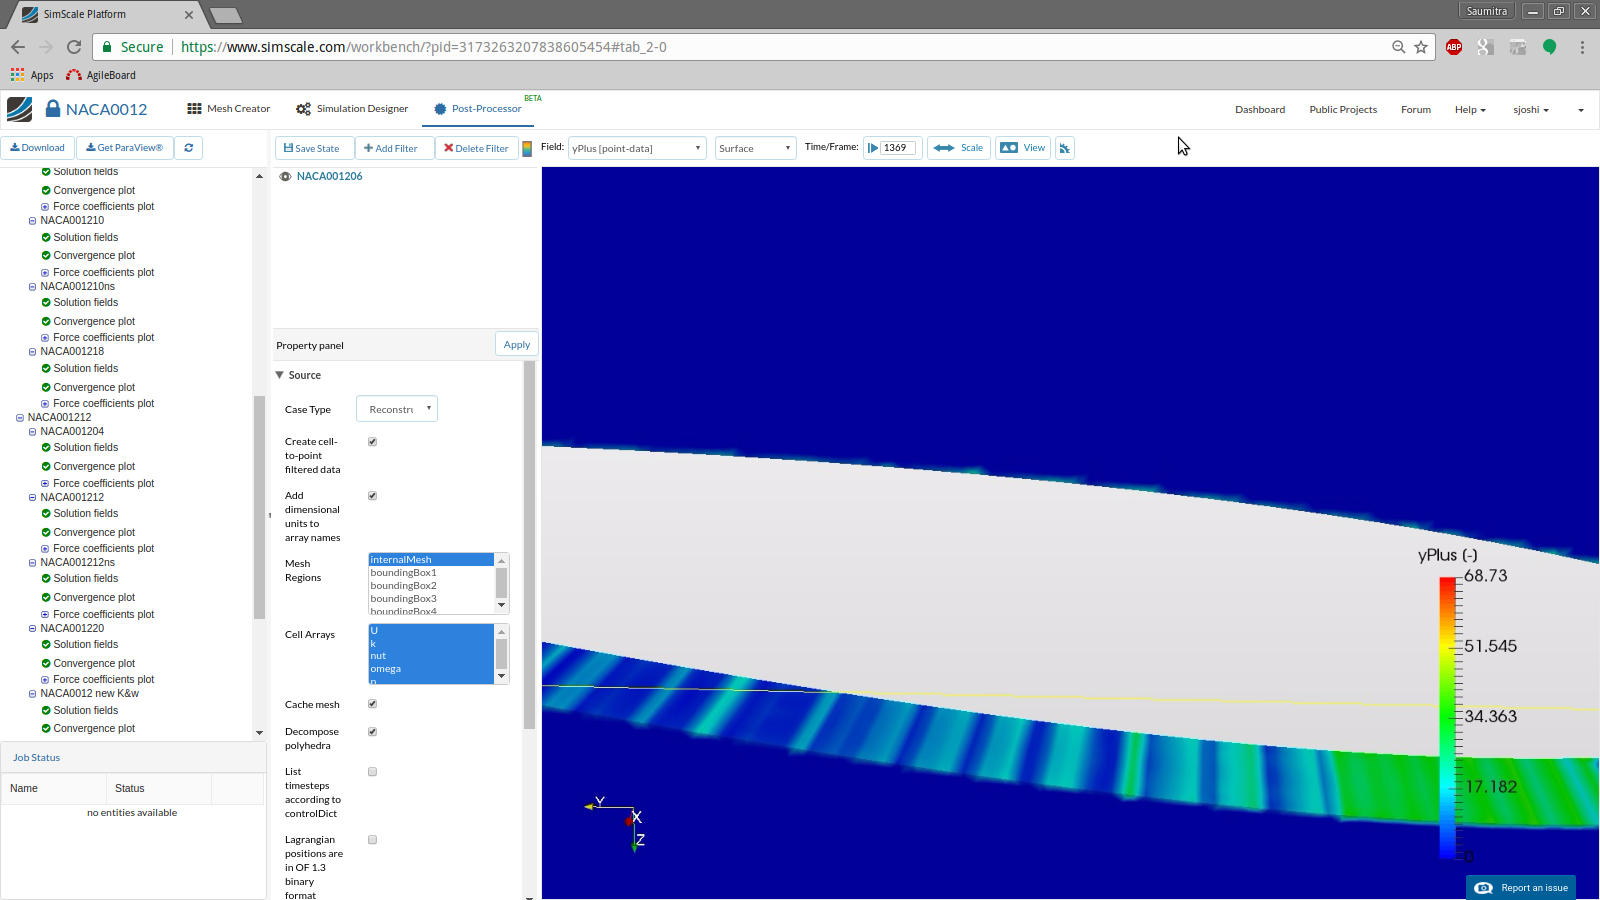
Task: Open the Surface representation dropdown
Action: click(755, 148)
